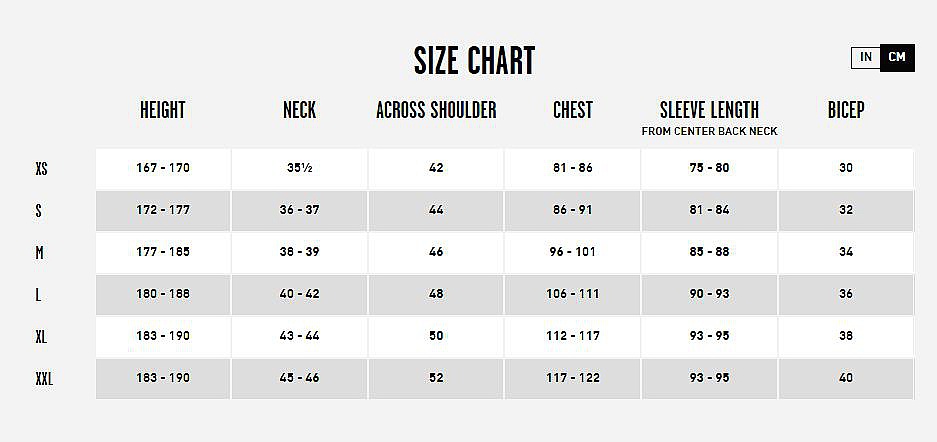Select the Bicep column header
This screenshot has width=937, height=442.
pyautogui.click(x=845, y=110)
